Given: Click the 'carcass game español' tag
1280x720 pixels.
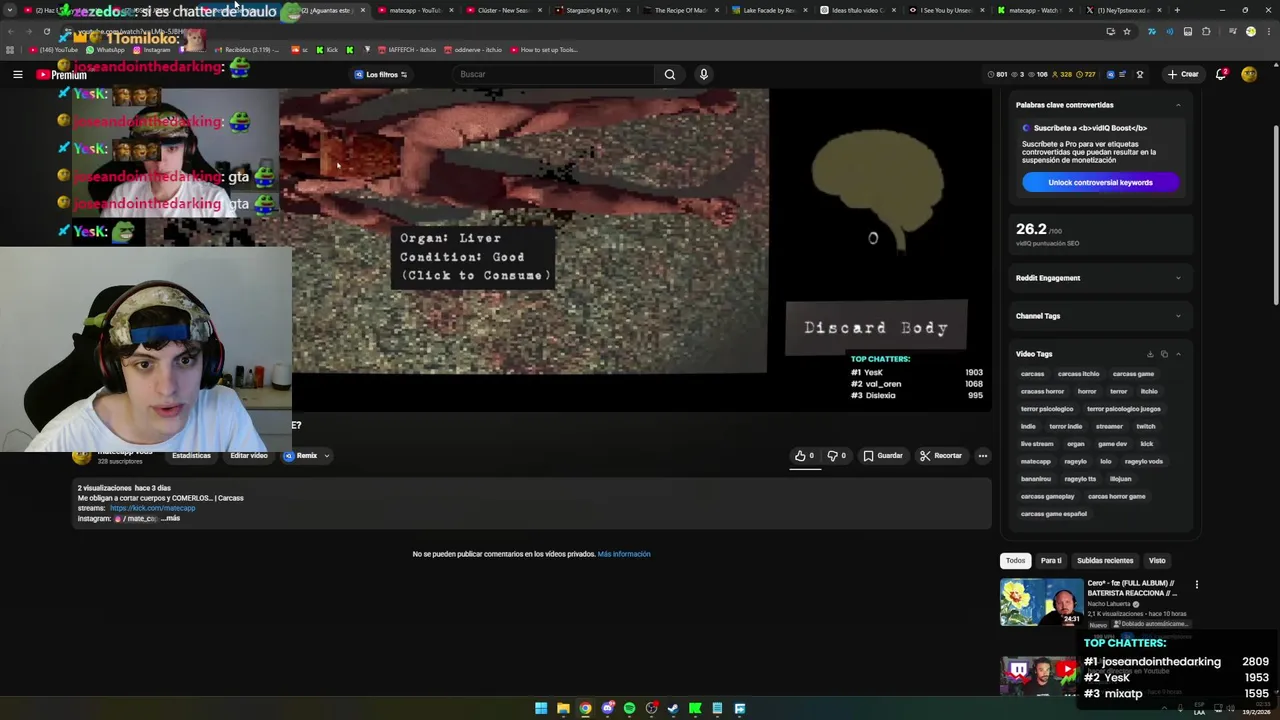Looking at the screenshot, I should point(1053,514).
